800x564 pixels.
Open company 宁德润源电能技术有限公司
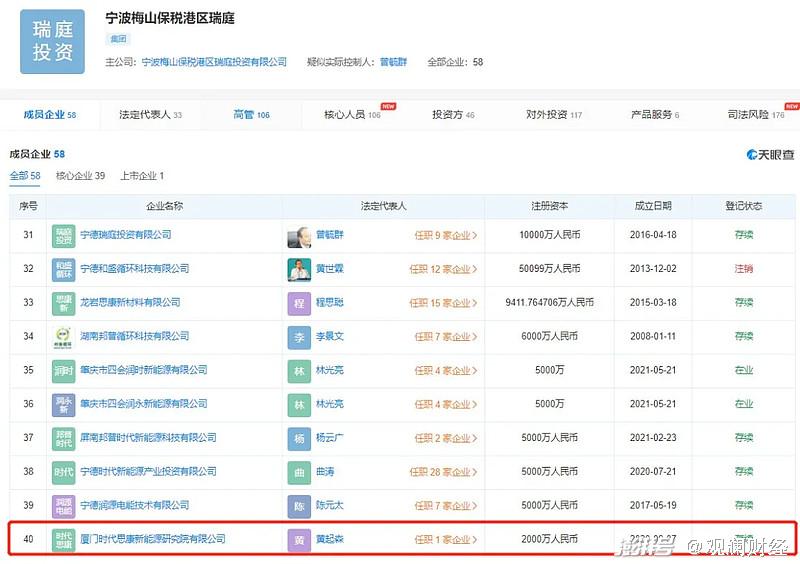[135, 505]
